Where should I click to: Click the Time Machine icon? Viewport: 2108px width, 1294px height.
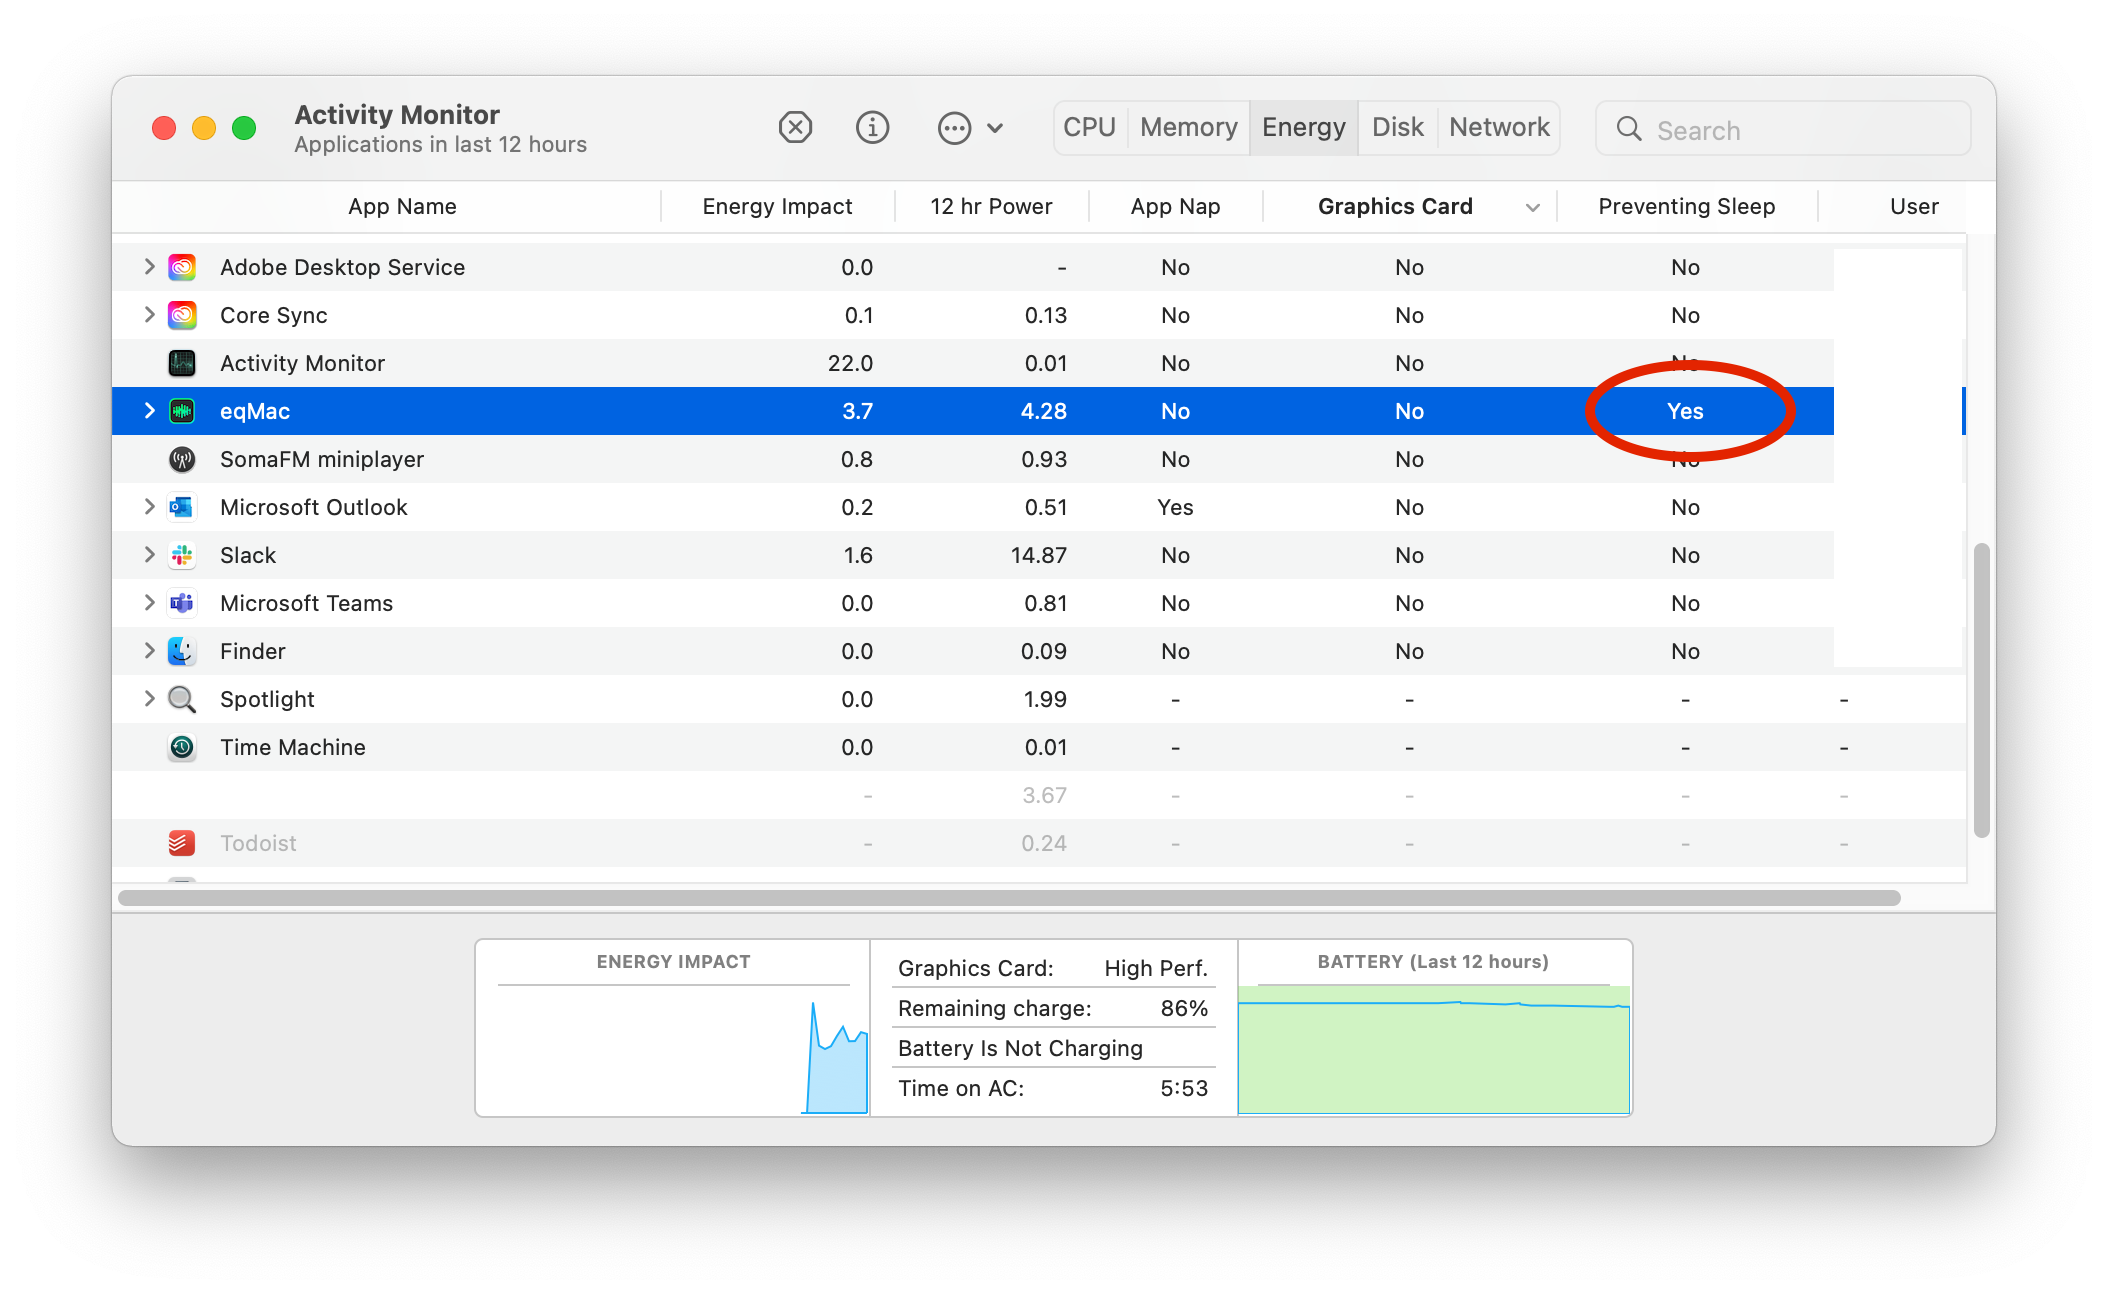click(181, 747)
